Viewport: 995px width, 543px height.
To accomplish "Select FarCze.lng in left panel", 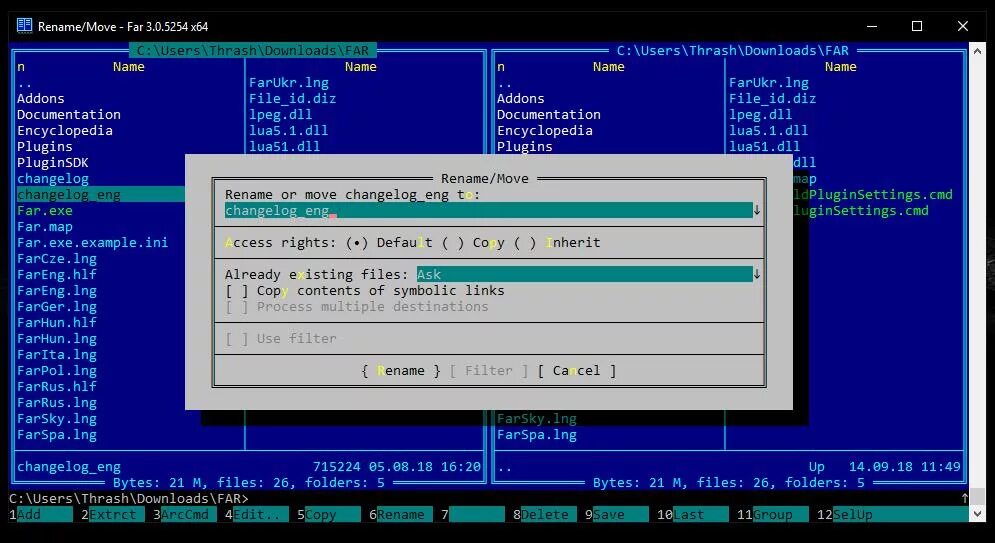I will click(56, 258).
